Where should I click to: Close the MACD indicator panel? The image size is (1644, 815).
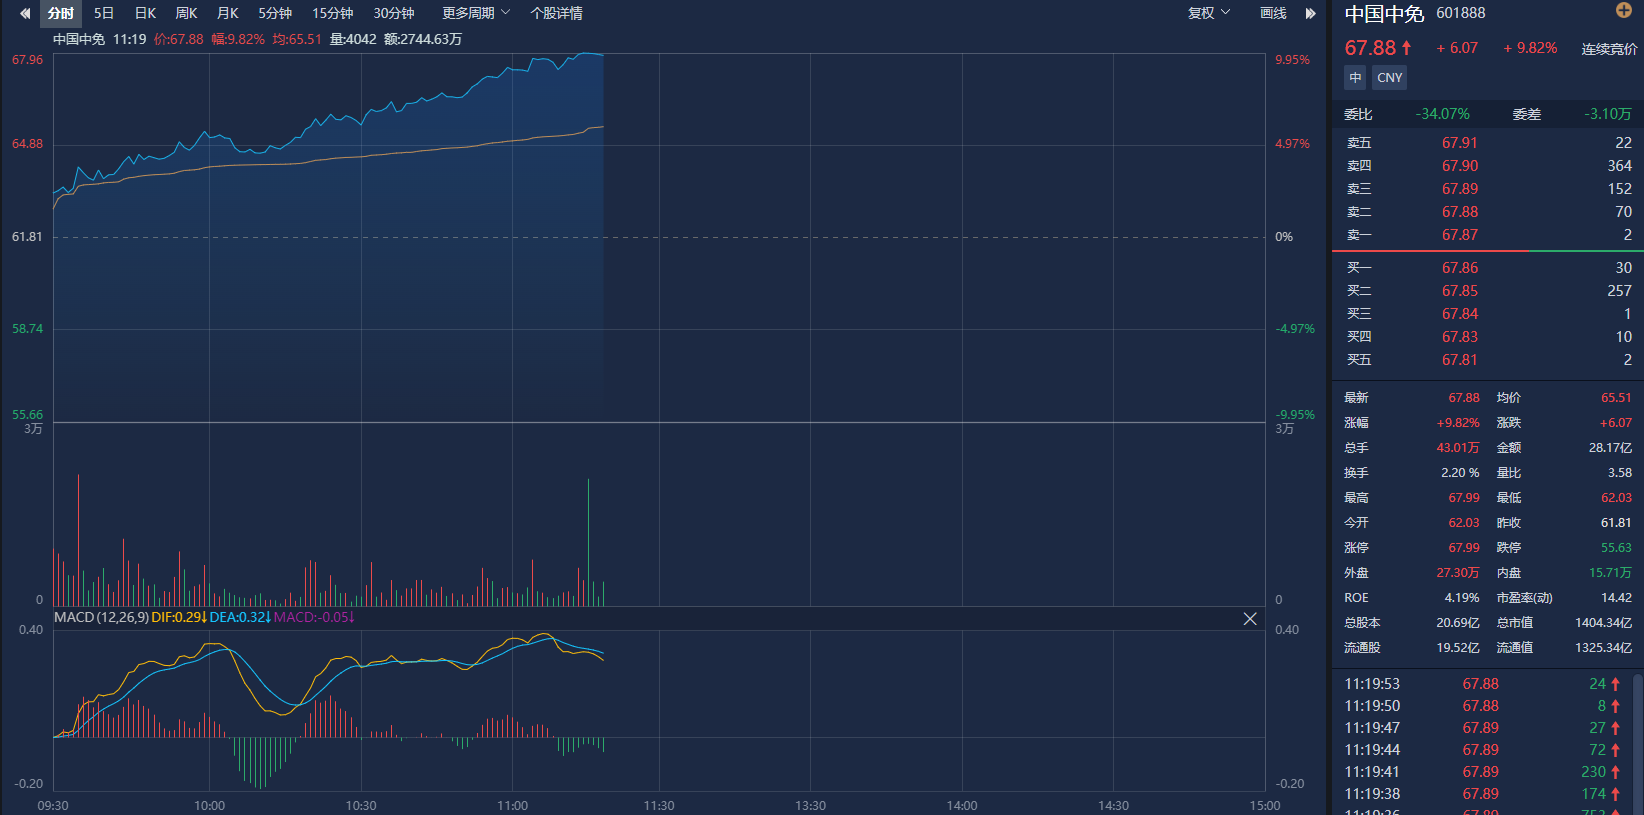(1250, 619)
